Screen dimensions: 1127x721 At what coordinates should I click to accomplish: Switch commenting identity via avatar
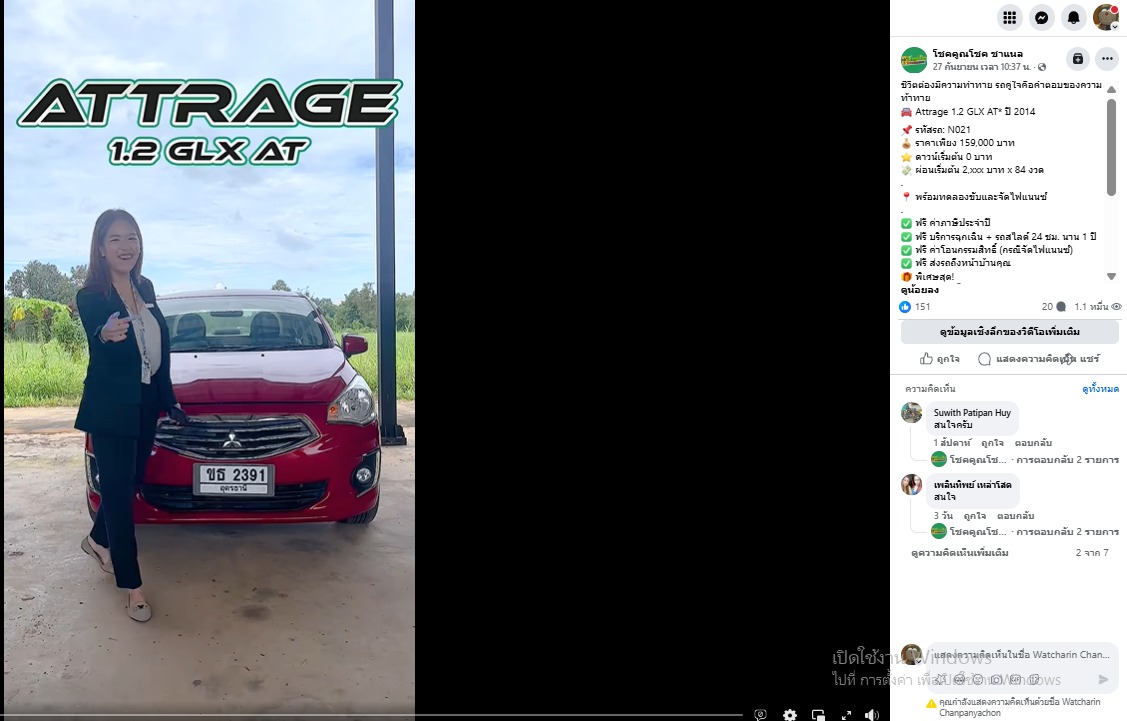click(x=911, y=655)
